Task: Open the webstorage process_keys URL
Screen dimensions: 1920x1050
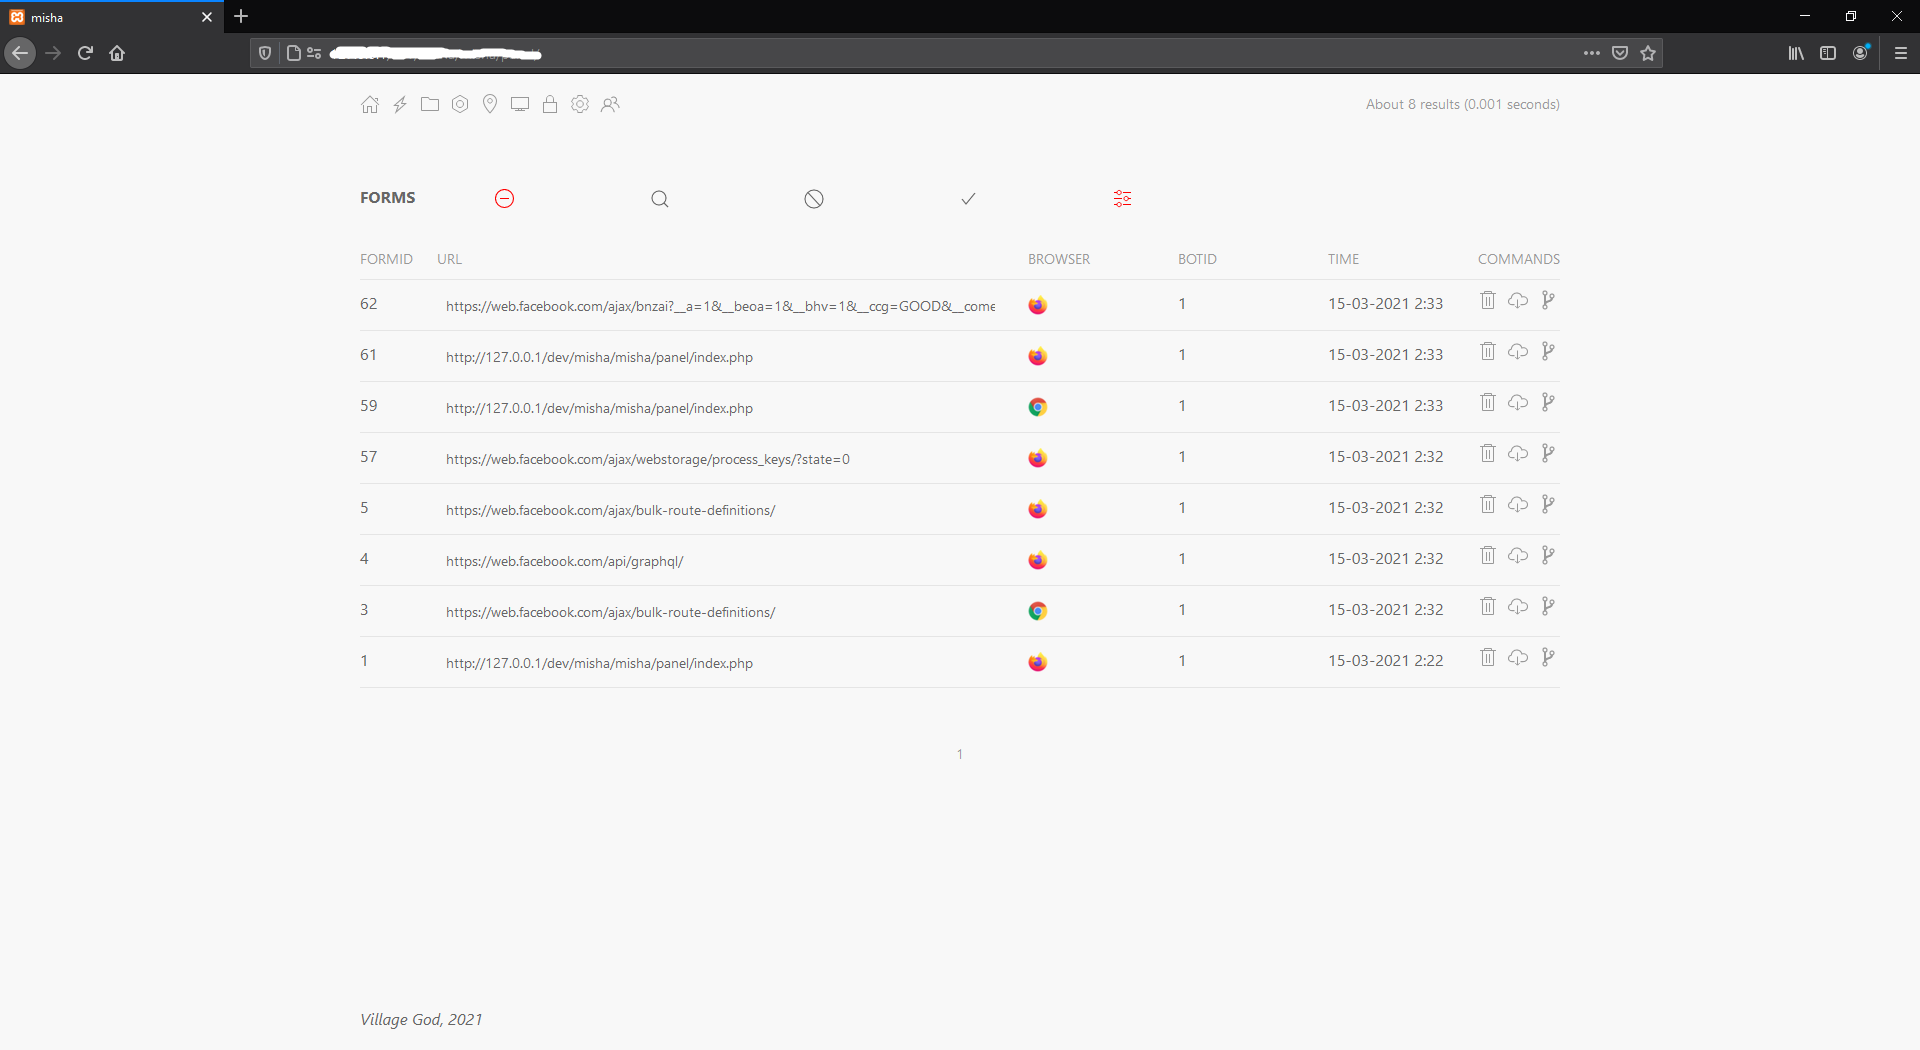Action: (x=648, y=459)
